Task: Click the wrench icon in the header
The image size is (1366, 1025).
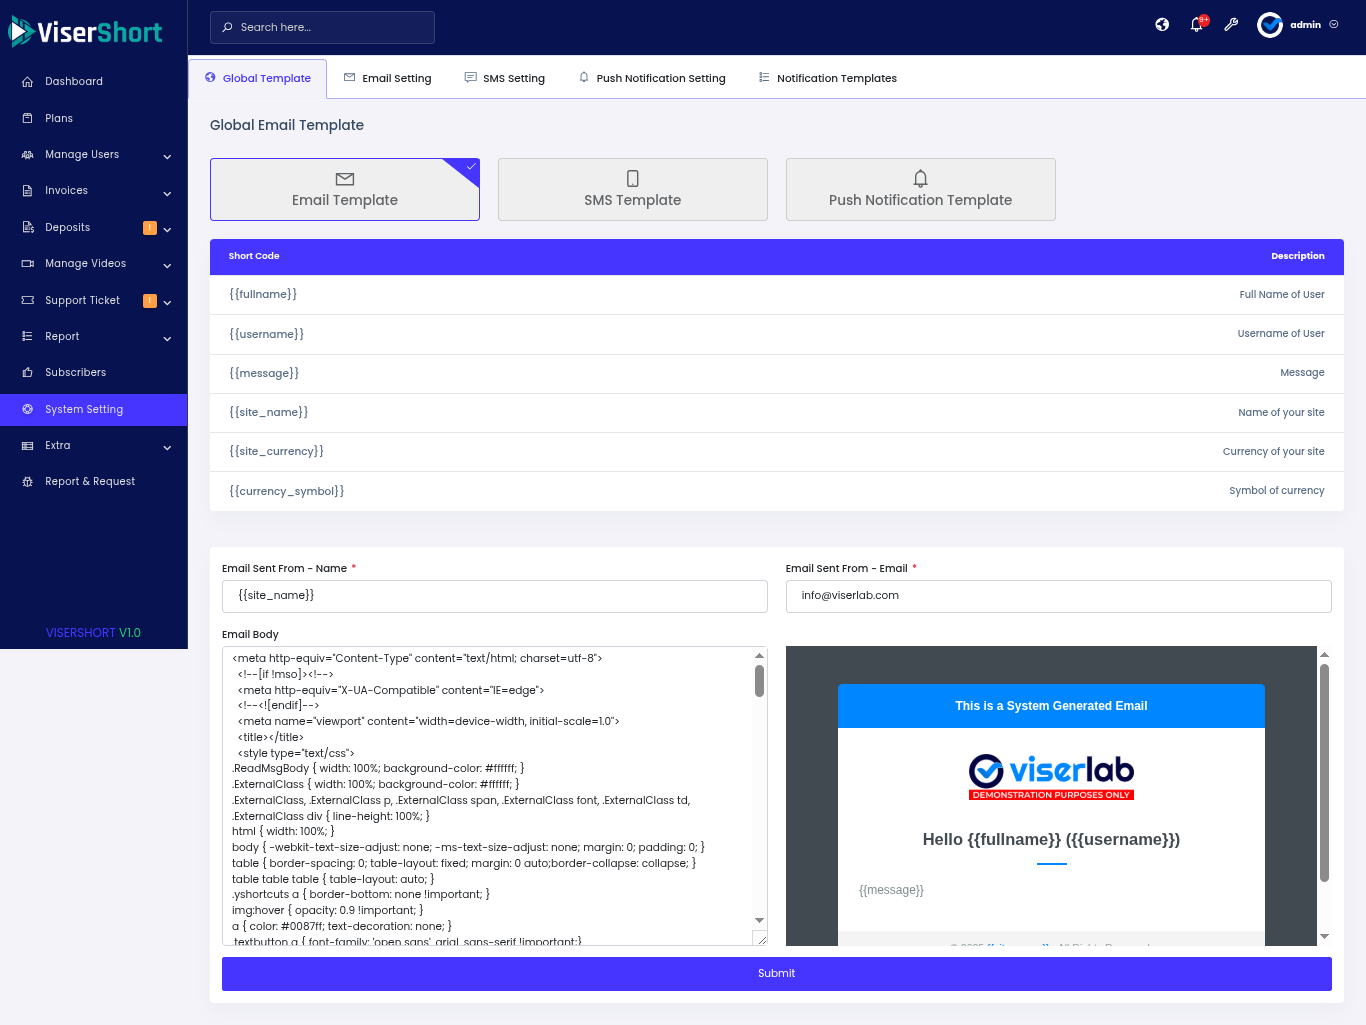Action: click(1231, 25)
